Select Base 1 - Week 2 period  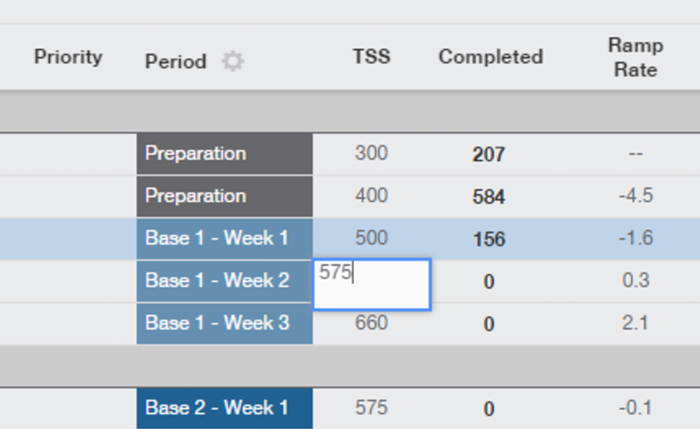(x=225, y=281)
